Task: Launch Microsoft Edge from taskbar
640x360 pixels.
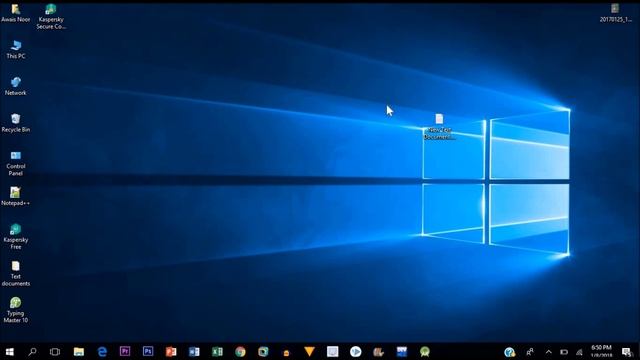Action: [x=102, y=351]
